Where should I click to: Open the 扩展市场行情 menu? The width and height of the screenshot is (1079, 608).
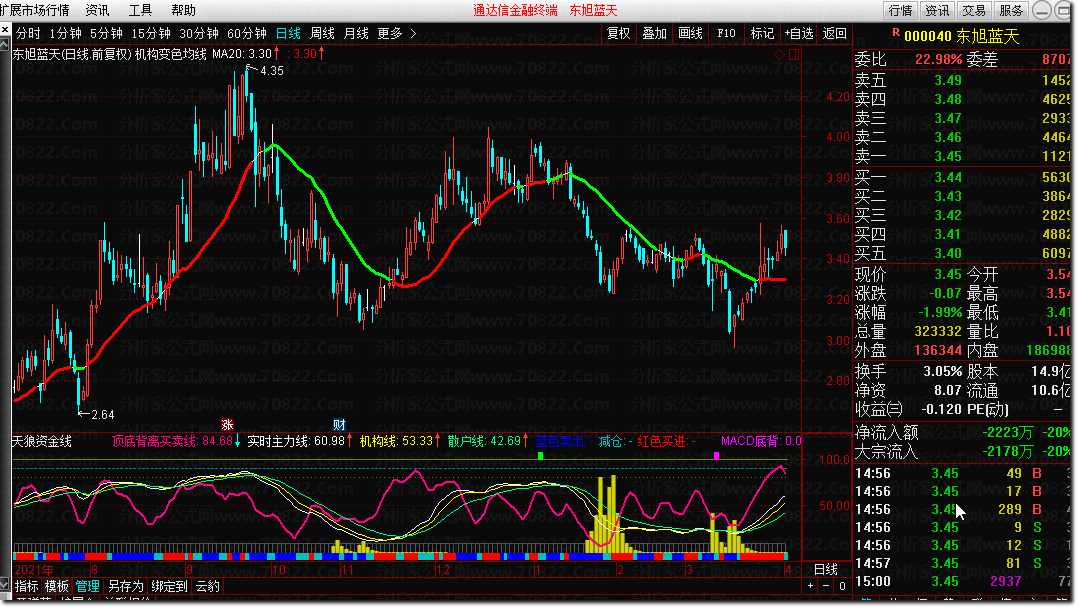tap(34, 10)
